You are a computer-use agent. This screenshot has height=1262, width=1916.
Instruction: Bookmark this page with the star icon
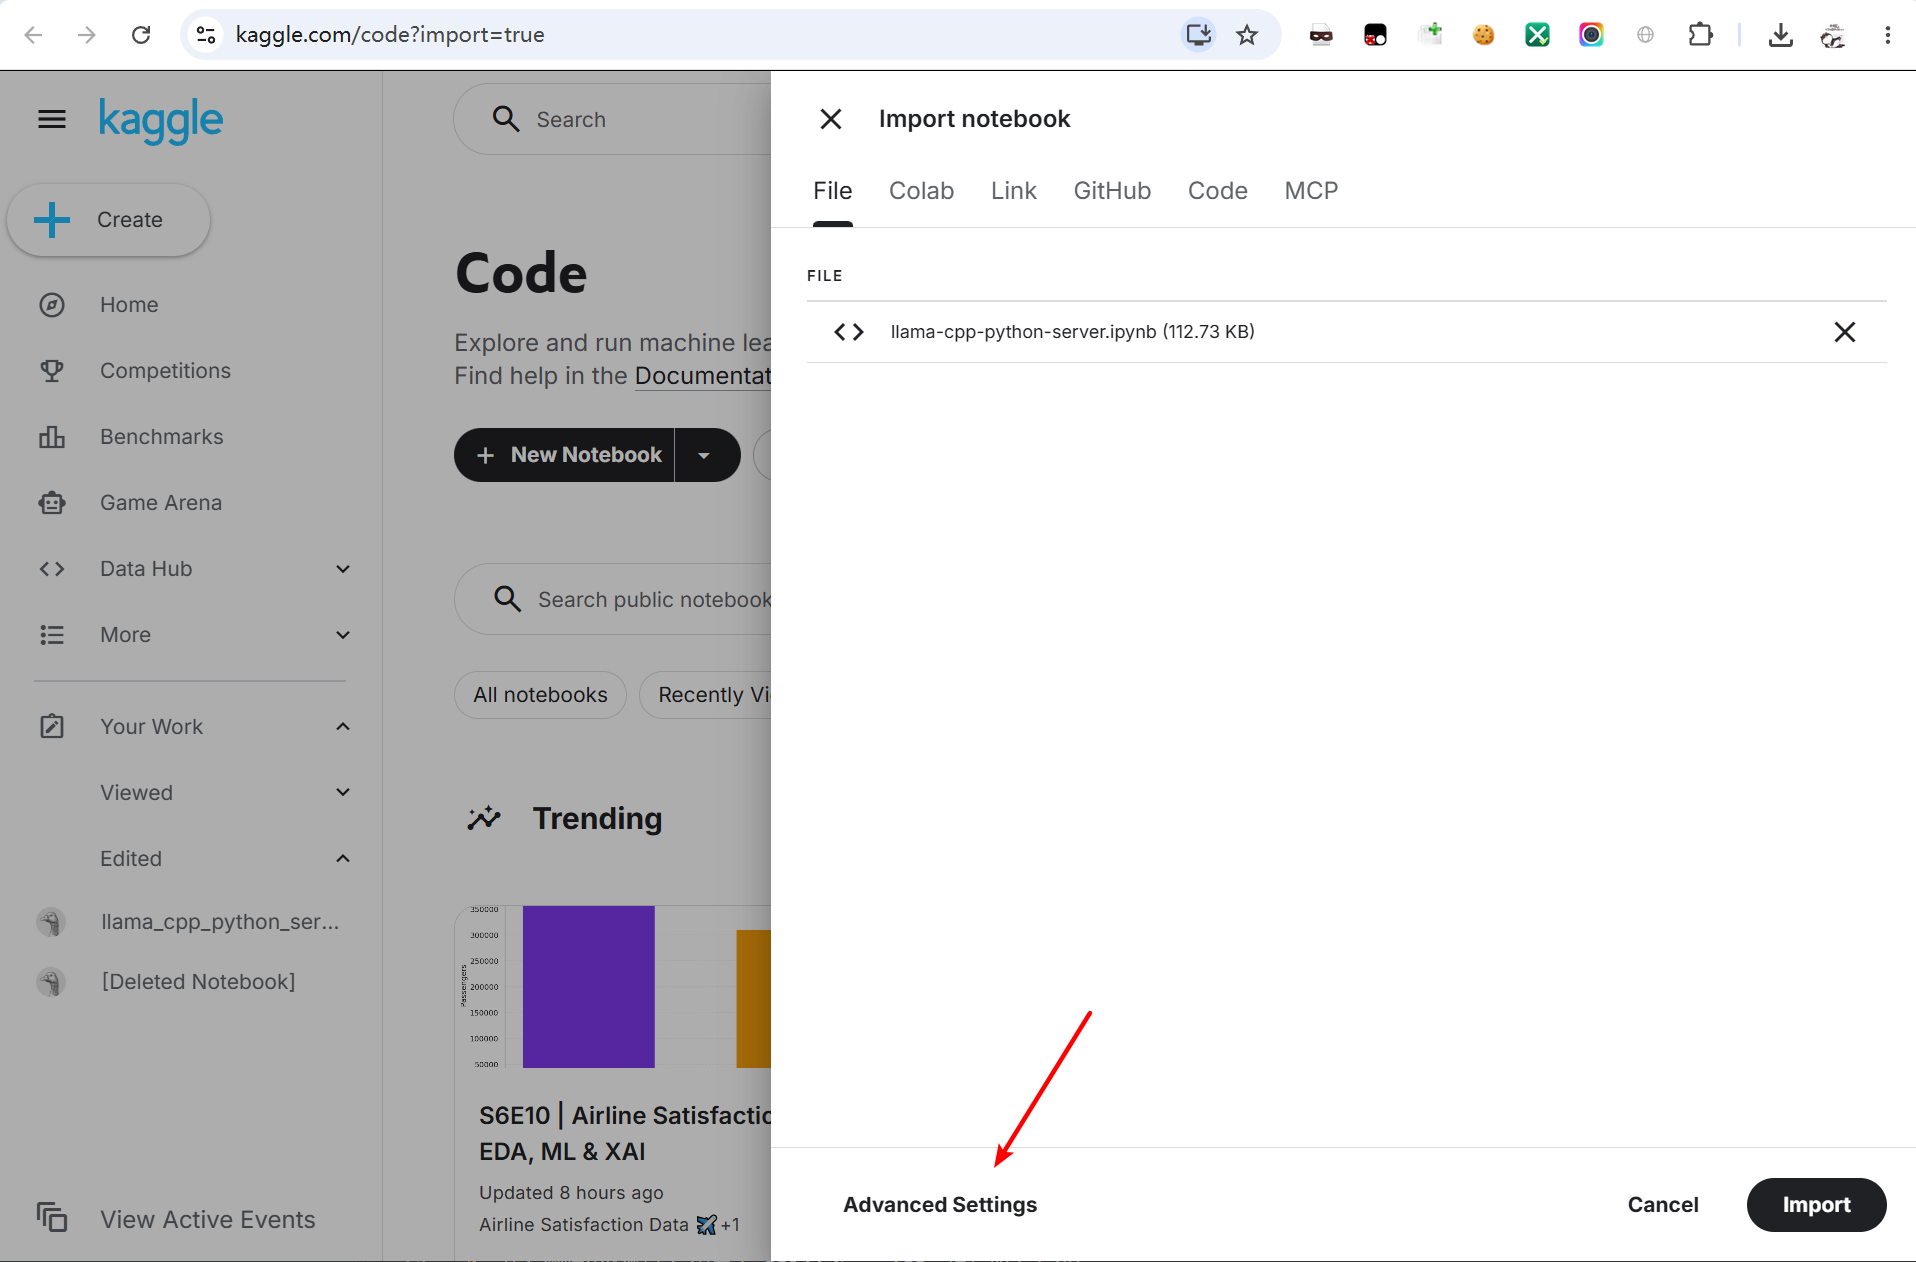[1246, 35]
